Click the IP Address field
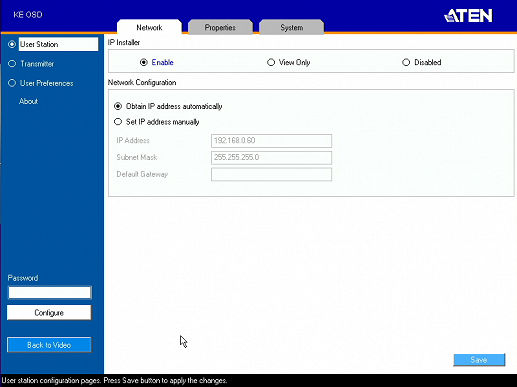Image resolution: width=517 pixels, height=387 pixels. tap(271, 141)
